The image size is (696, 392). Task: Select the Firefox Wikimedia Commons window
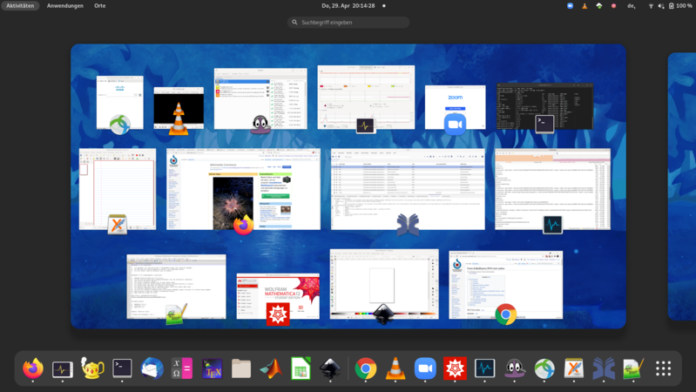pos(243,189)
